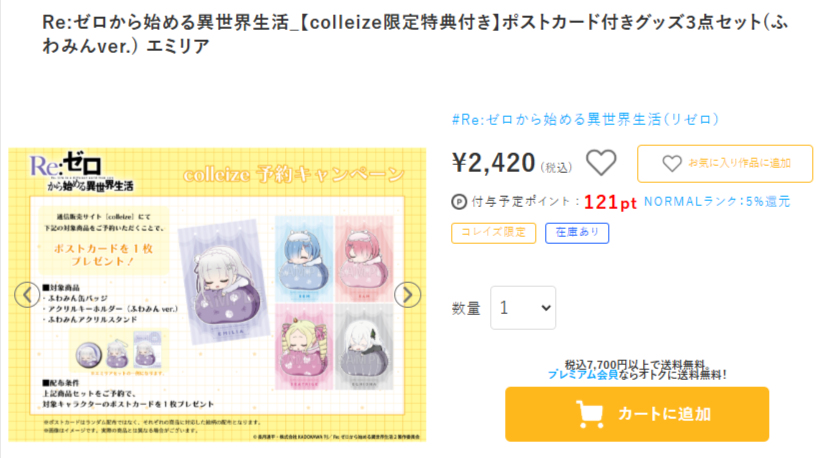Show next product image with right arrow
The height and width of the screenshot is (458, 834).
(x=407, y=295)
